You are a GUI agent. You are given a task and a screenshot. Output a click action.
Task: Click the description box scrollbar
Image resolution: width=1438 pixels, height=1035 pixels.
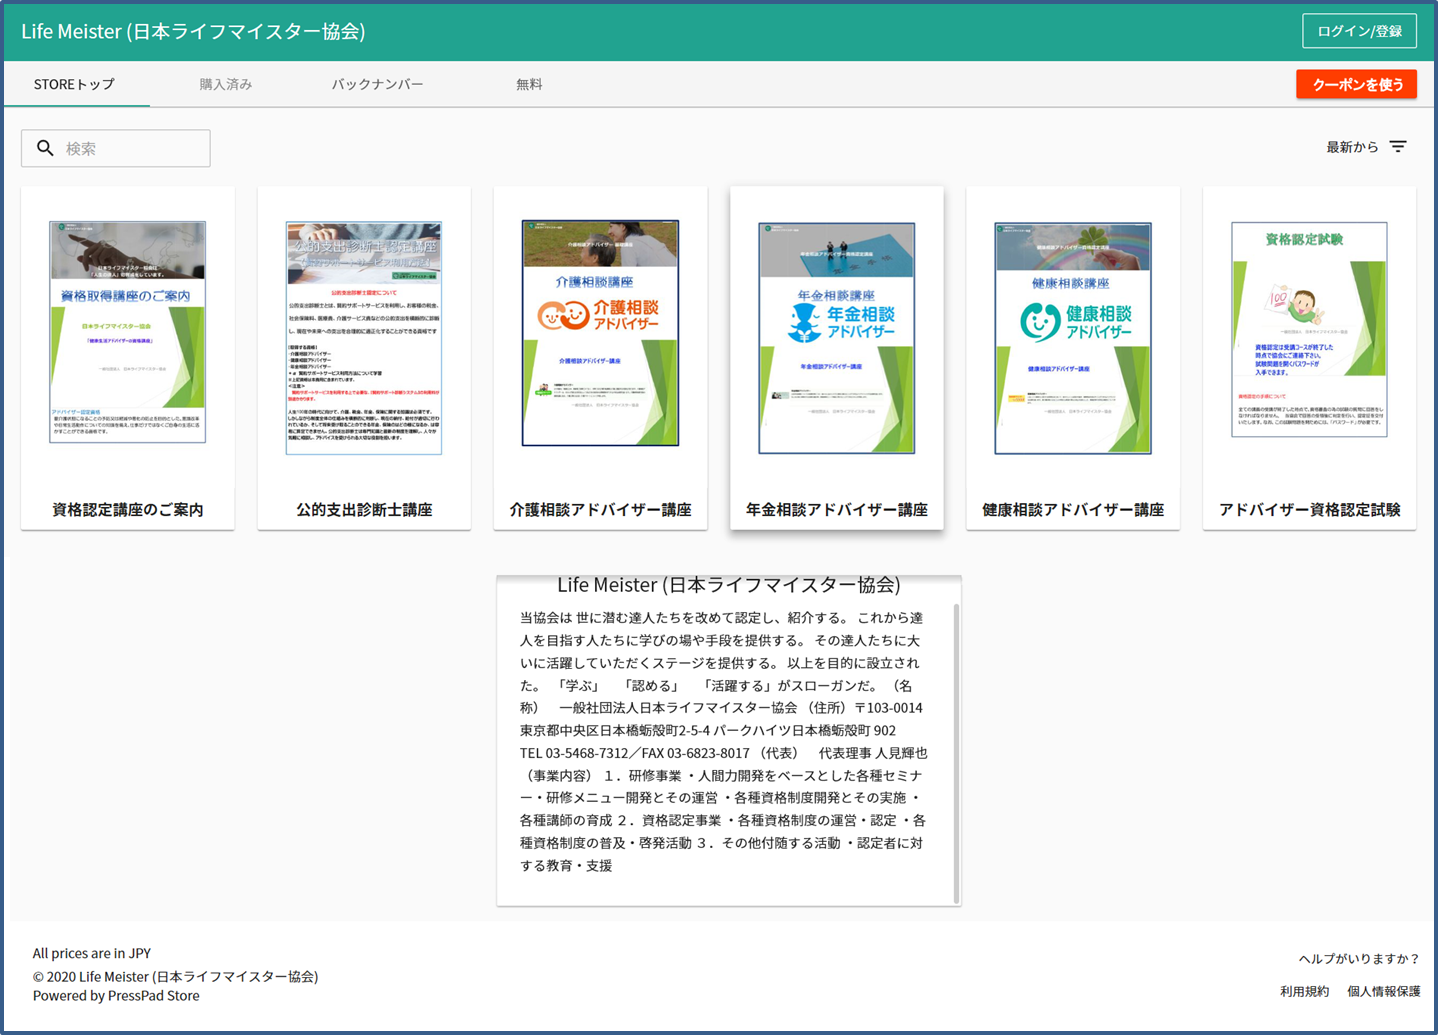click(956, 752)
